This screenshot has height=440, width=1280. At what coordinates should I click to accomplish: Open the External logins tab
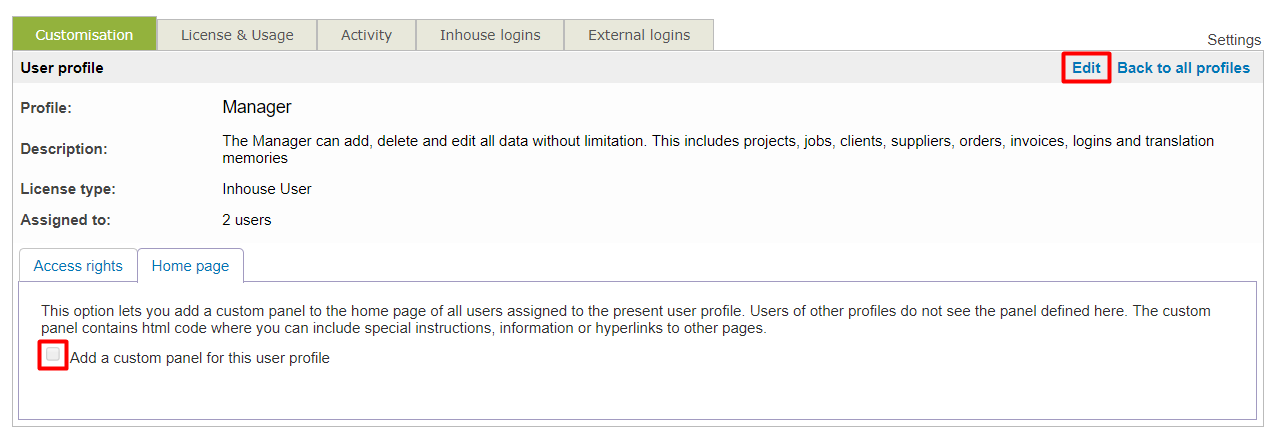(x=639, y=35)
